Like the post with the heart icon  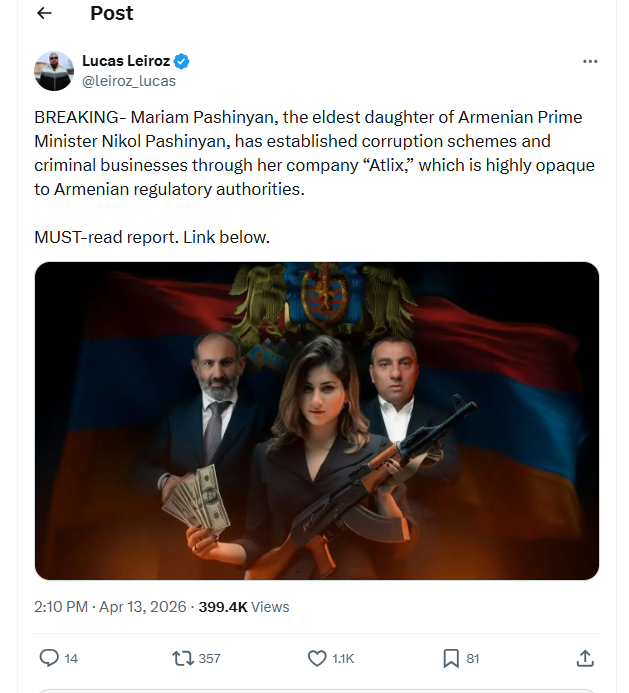click(x=316, y=658)
